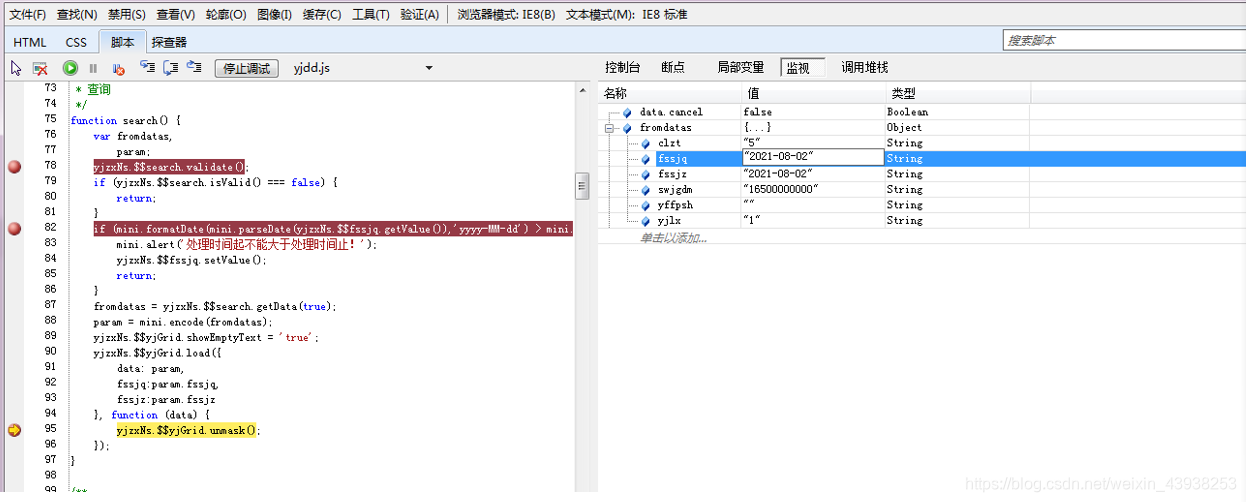Click the break-on-error icon

[118, 68]
